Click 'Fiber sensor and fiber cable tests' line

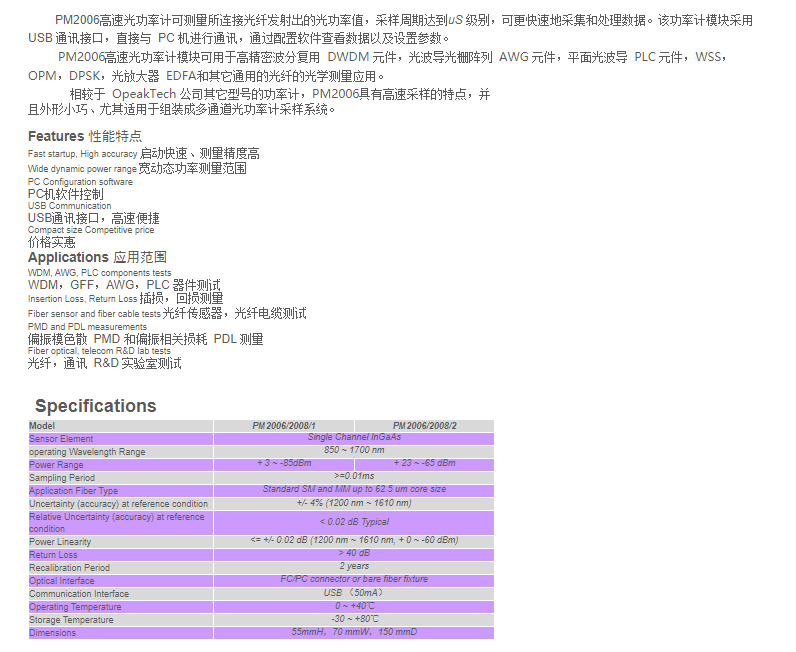coord(167,313)
